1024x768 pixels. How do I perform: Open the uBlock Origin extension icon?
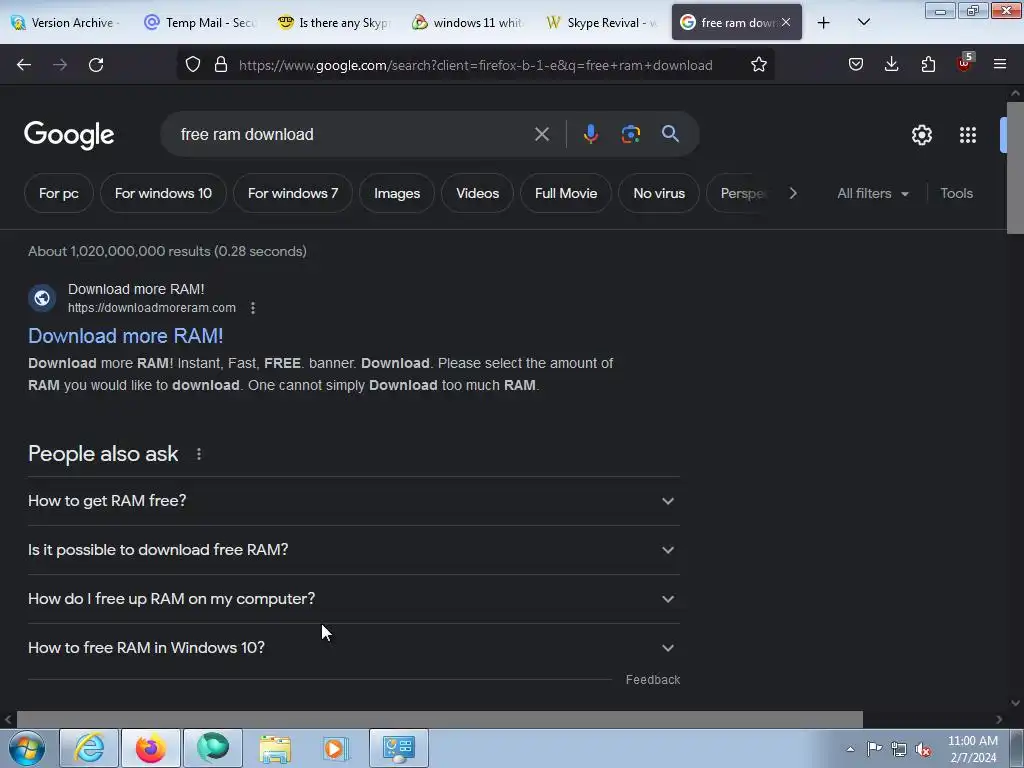click(x=965, y=63)
